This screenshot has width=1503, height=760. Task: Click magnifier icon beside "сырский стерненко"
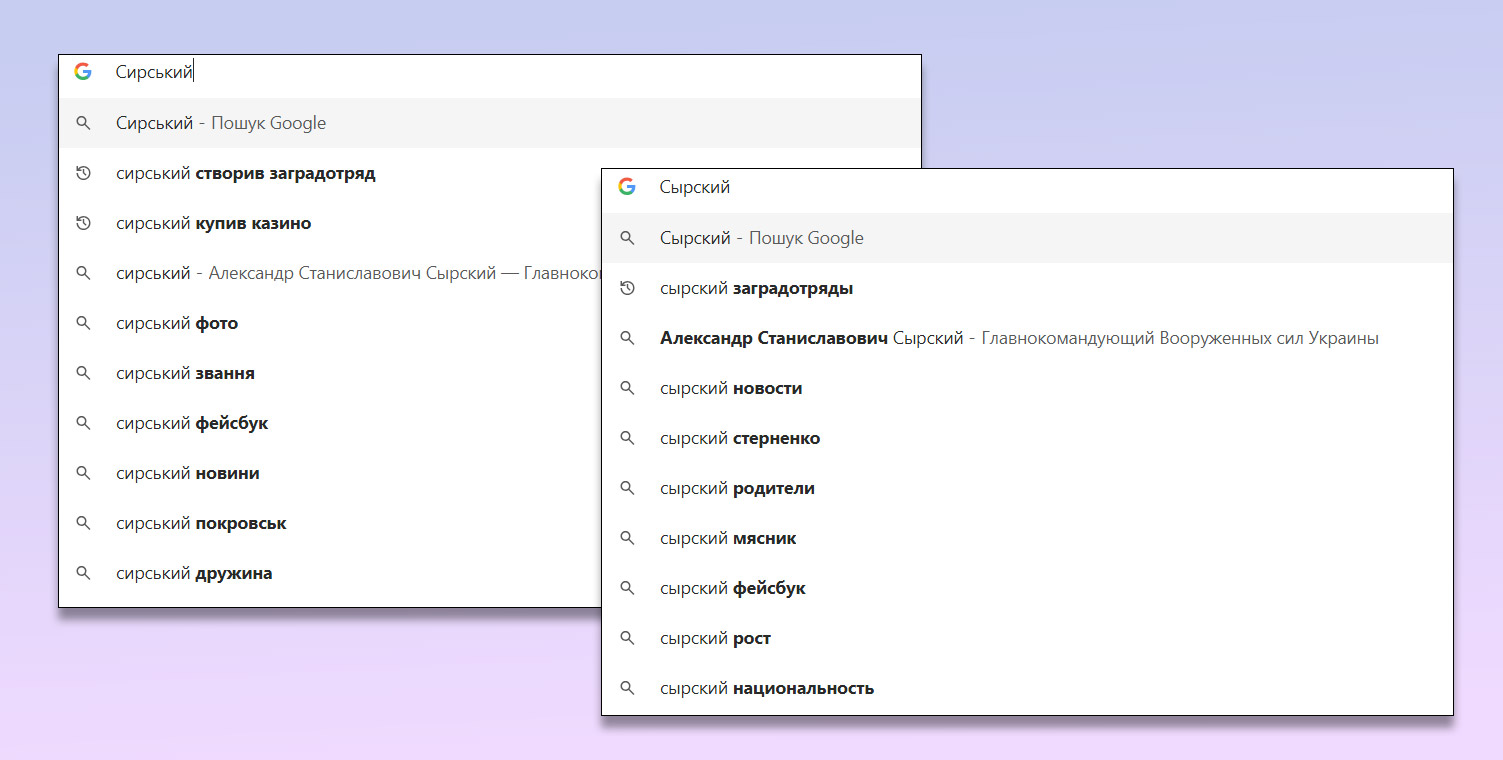(x=627, y=438)
